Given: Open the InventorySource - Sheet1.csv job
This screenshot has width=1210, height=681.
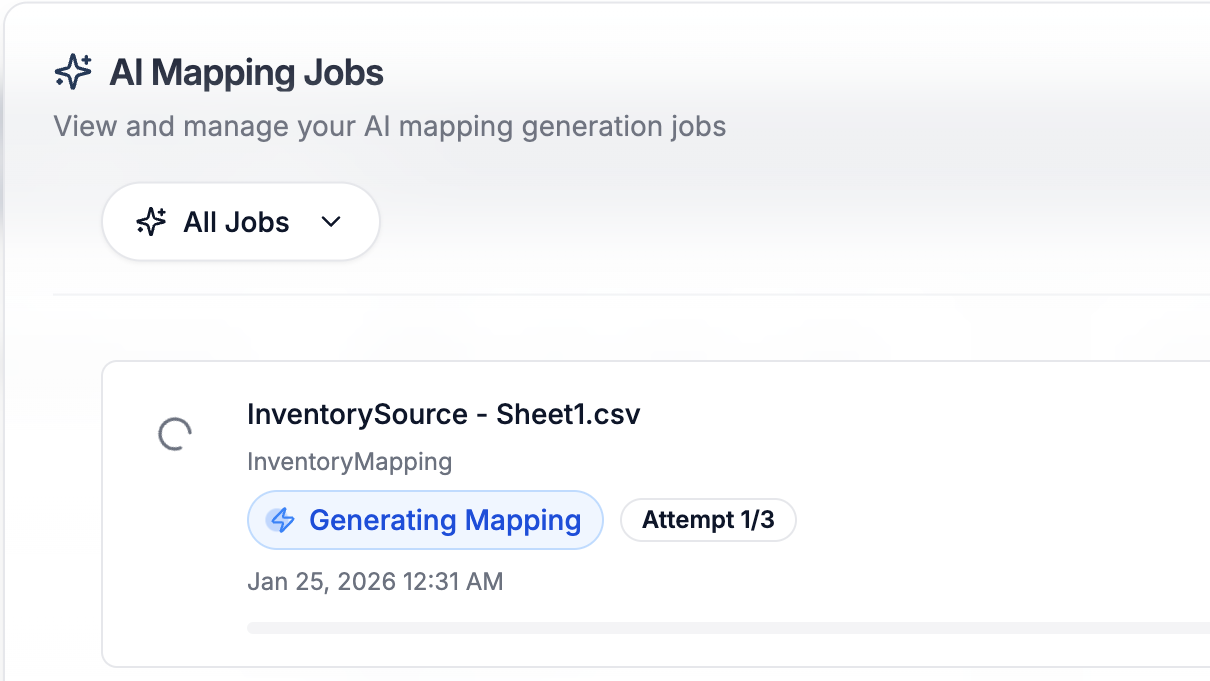Looking at the screenshot, I should click(443, 414).
